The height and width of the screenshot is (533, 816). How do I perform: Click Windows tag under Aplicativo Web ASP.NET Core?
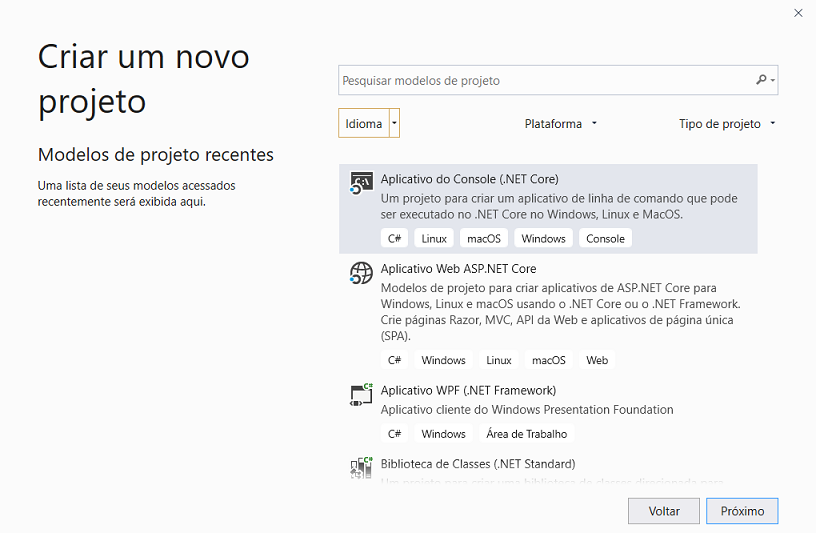[443, 360]
